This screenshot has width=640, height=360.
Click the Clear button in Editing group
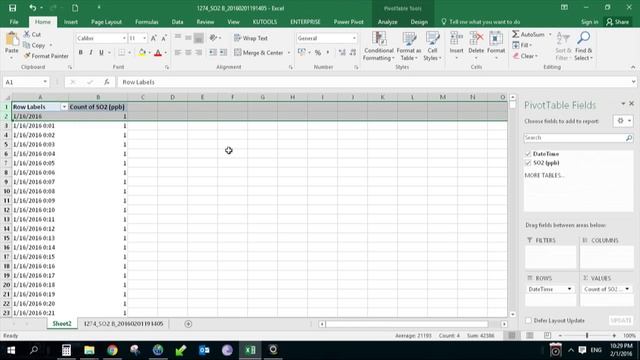point(525,56)
